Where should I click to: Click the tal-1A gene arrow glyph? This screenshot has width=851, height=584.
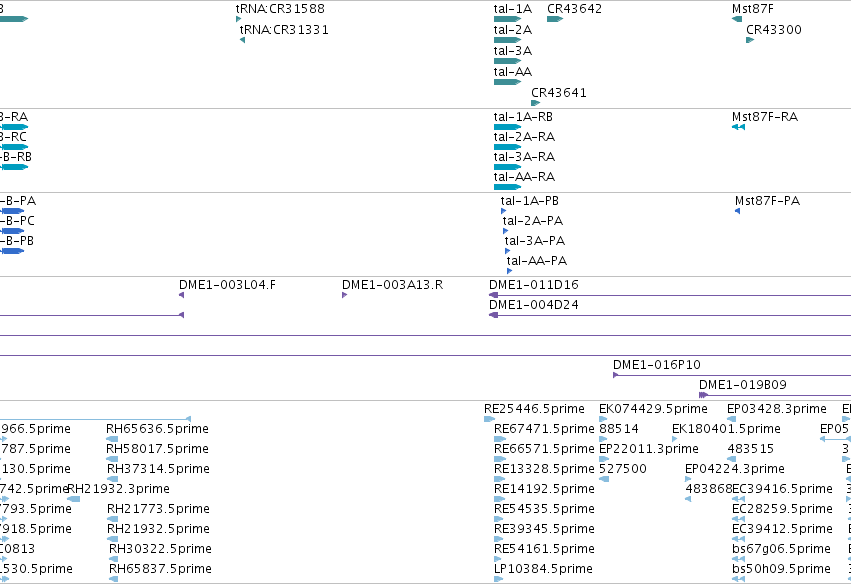pyautogui.click(x=507, y=19)
